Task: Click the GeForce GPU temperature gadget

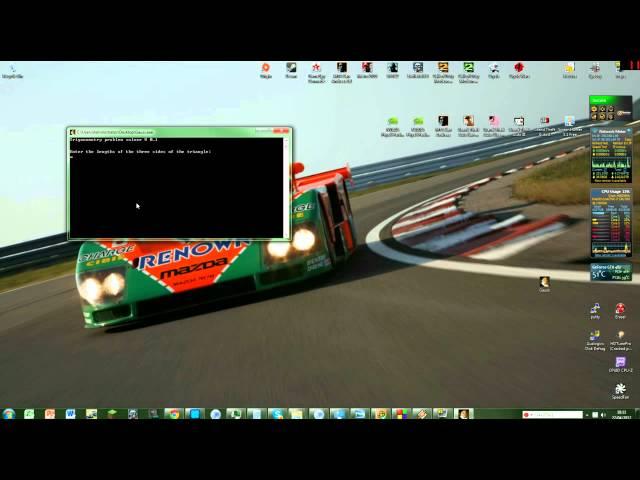Action: (611, 272)
